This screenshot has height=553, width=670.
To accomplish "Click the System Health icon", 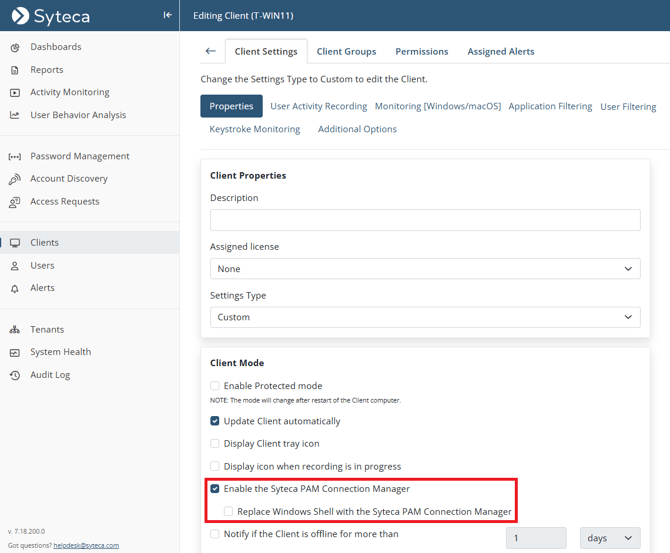I will (15, 352).
